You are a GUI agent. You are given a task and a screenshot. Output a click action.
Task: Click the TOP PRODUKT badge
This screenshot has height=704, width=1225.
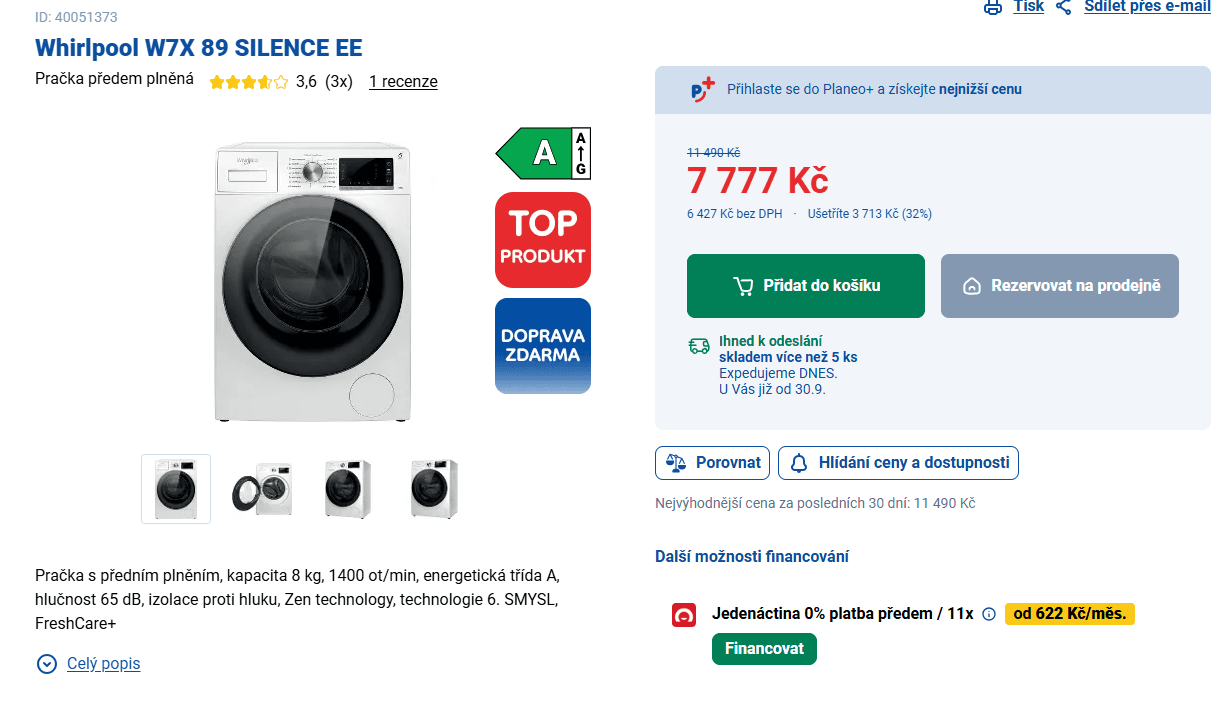(x=543, y=240)
